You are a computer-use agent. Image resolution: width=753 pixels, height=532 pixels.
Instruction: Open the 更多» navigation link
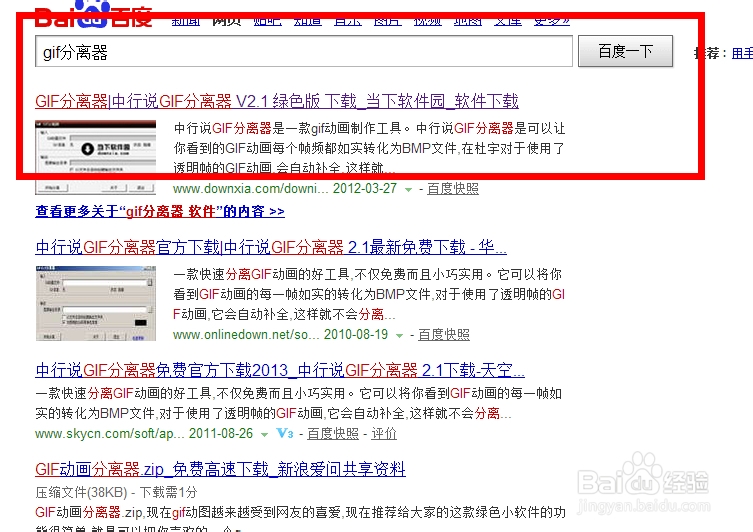552,21
